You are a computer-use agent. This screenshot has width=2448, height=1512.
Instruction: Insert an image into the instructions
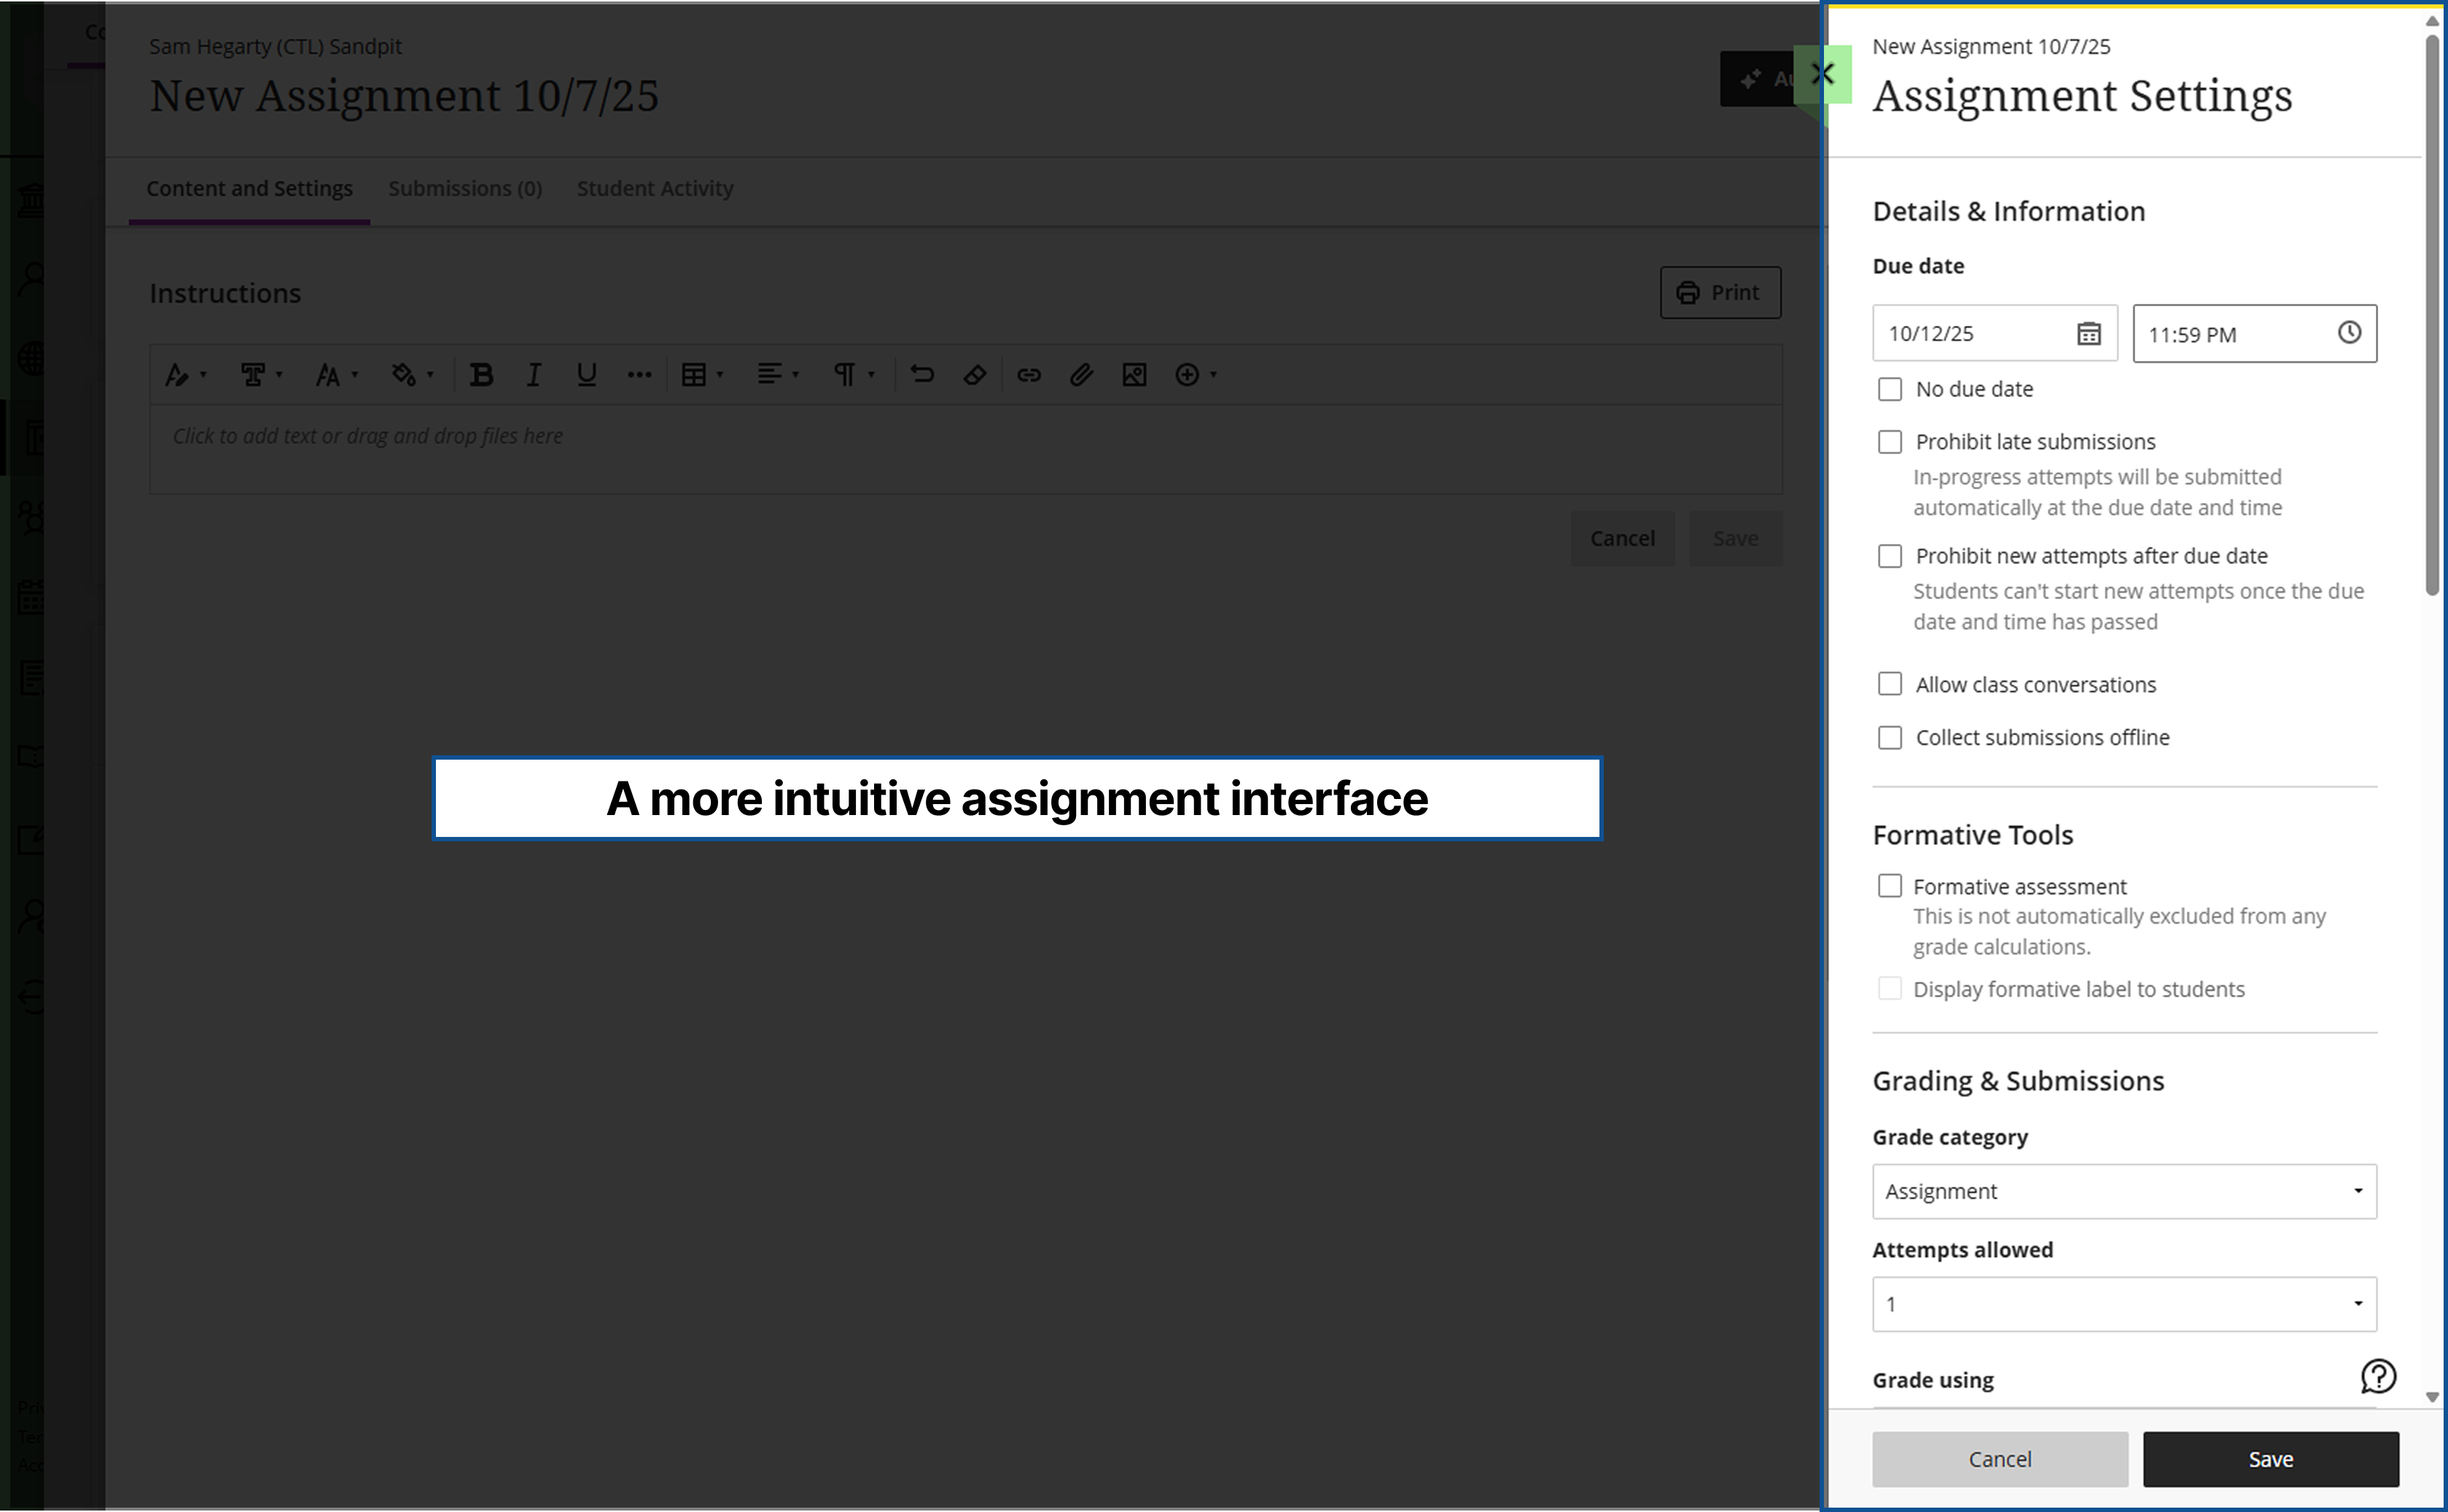pyautogui.click(x=1135, y=374)
